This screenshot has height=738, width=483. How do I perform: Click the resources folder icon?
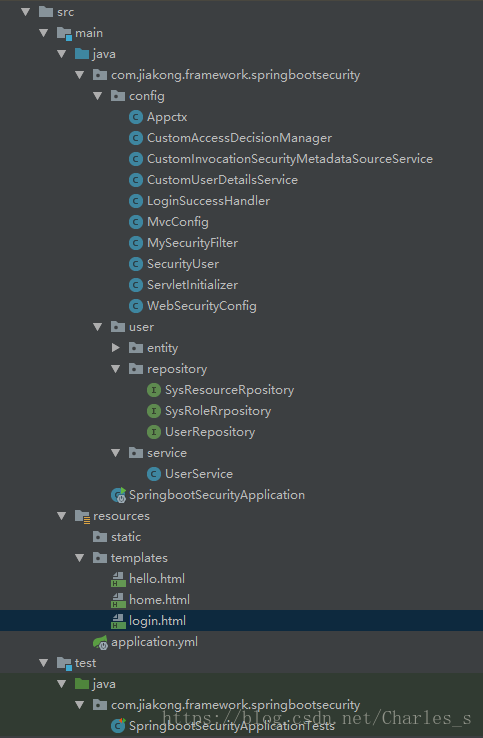pos(82,516)
